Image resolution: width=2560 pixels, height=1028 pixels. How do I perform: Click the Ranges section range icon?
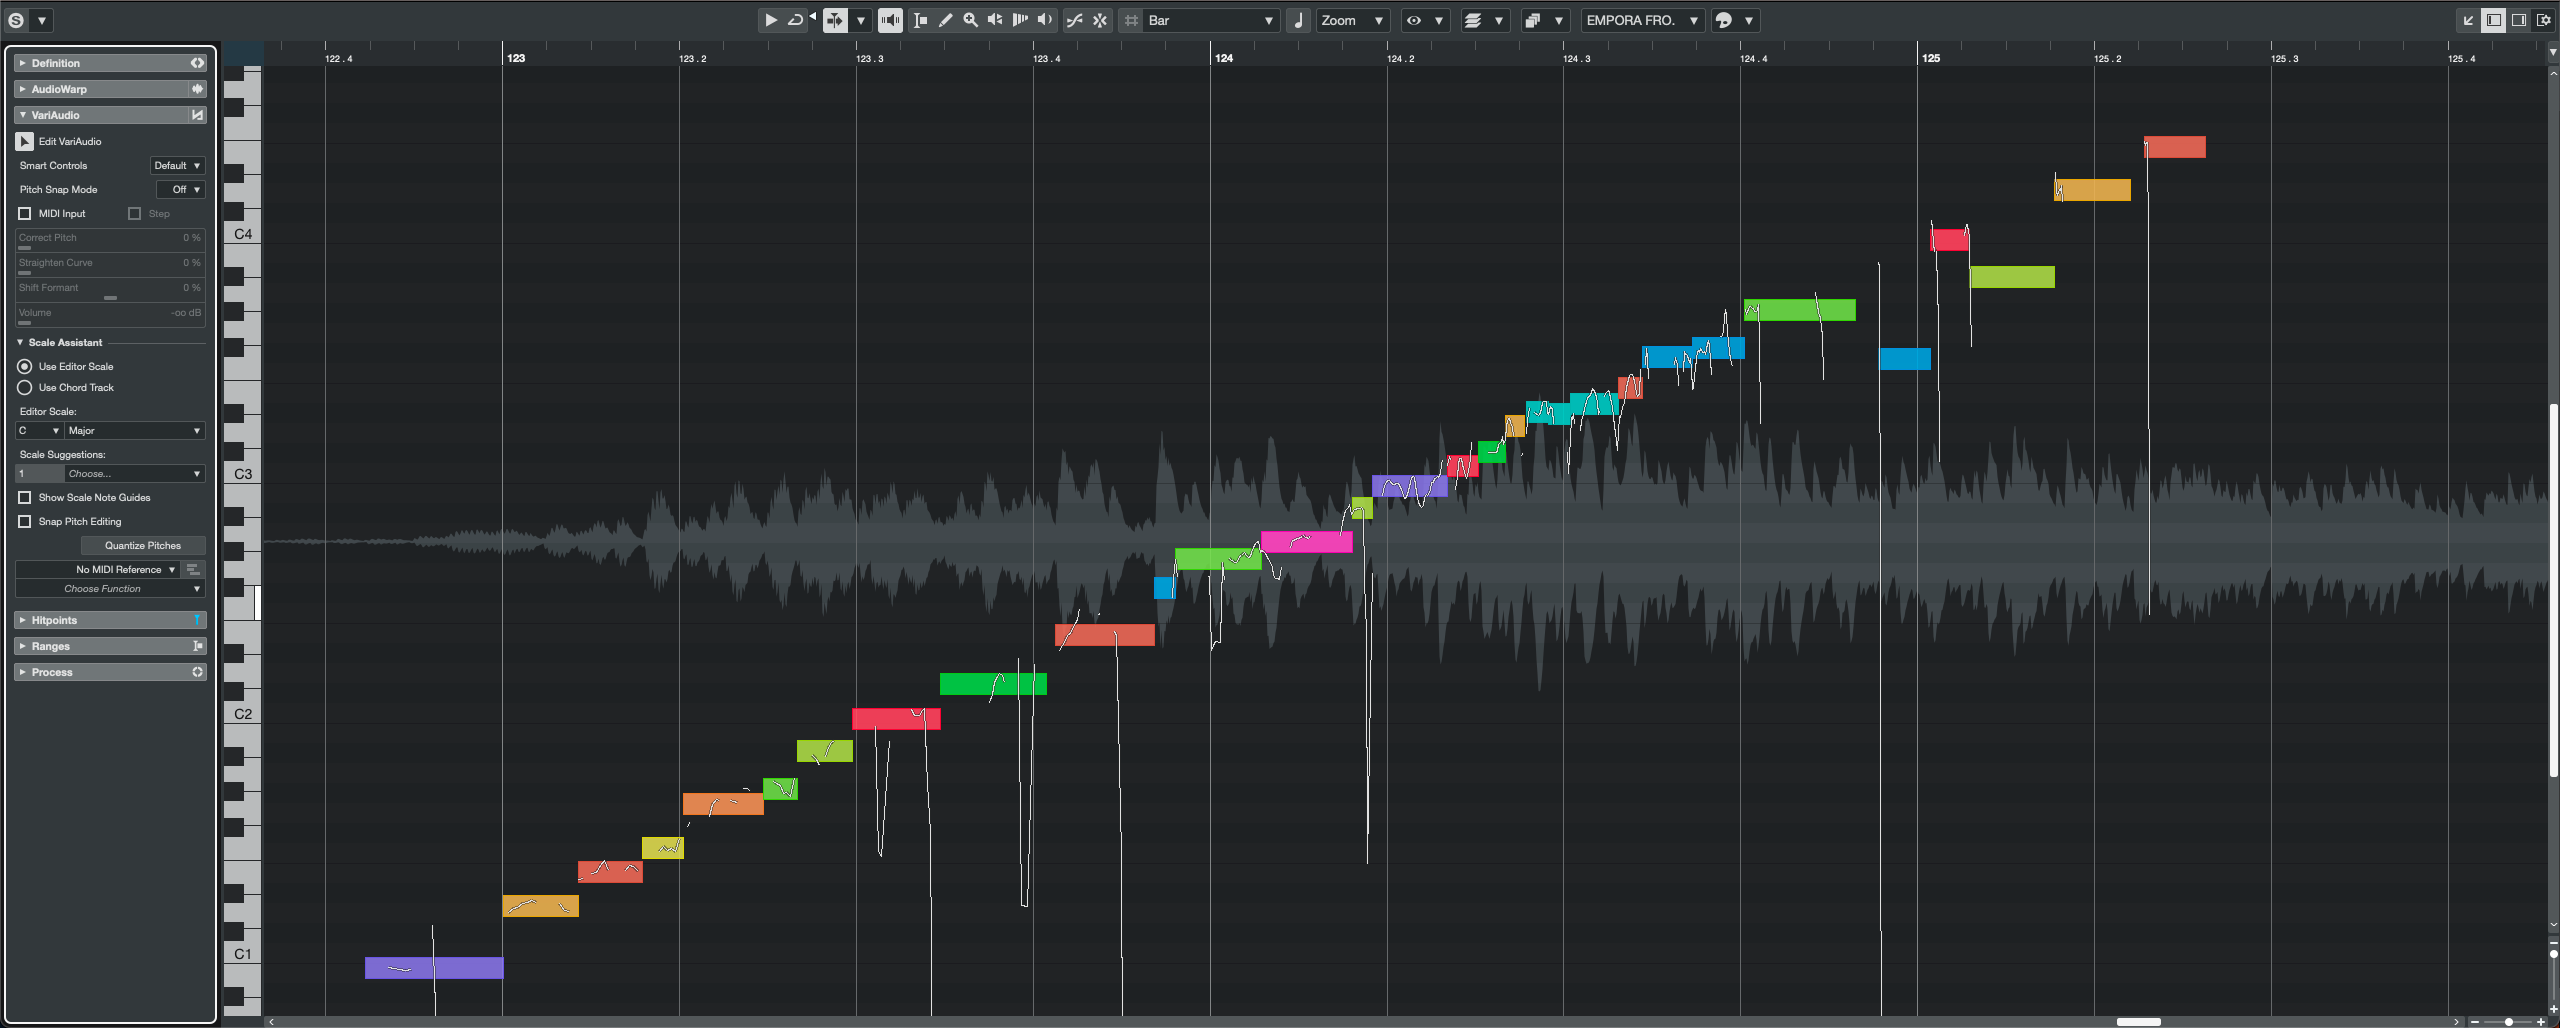(197, 646)
